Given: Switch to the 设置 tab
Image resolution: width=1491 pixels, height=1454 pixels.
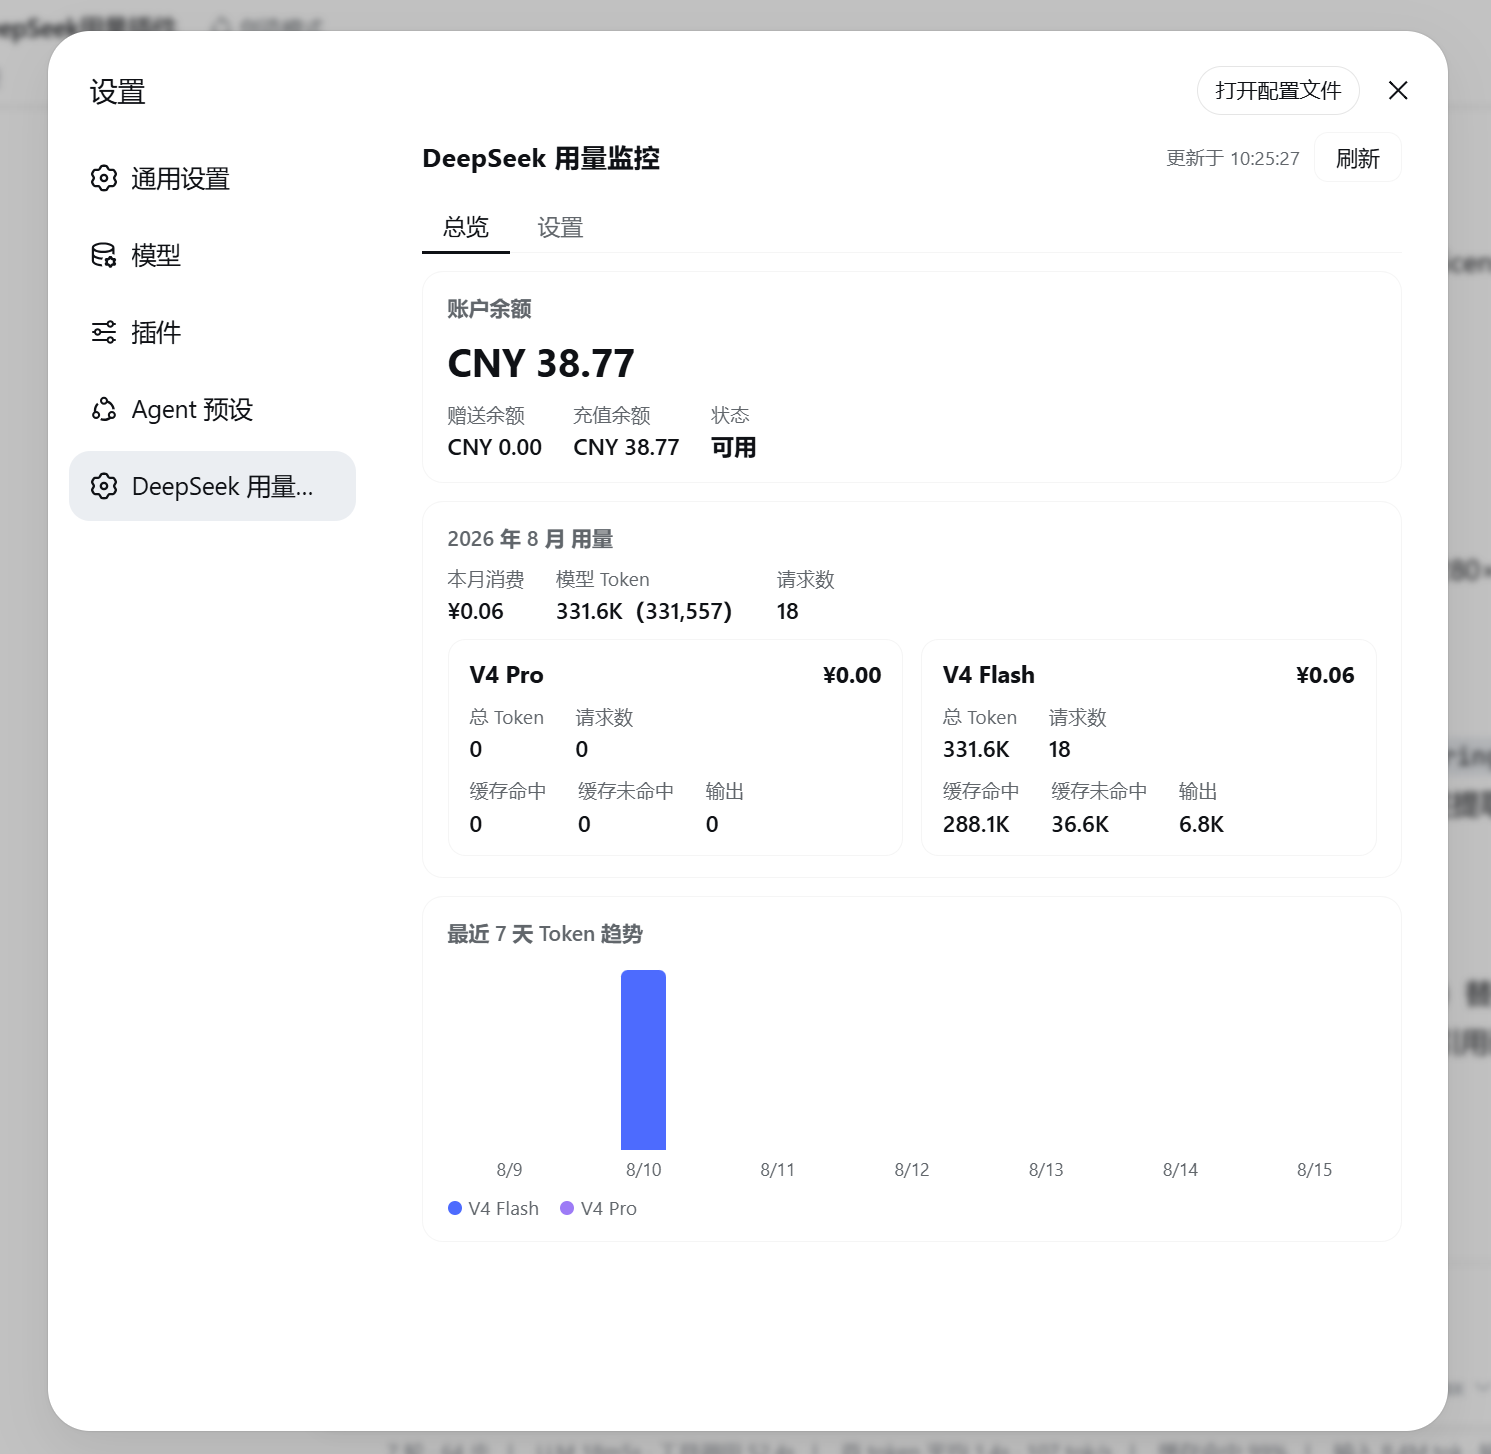Looking at the screenshot, I should click(x=560, y=228).
